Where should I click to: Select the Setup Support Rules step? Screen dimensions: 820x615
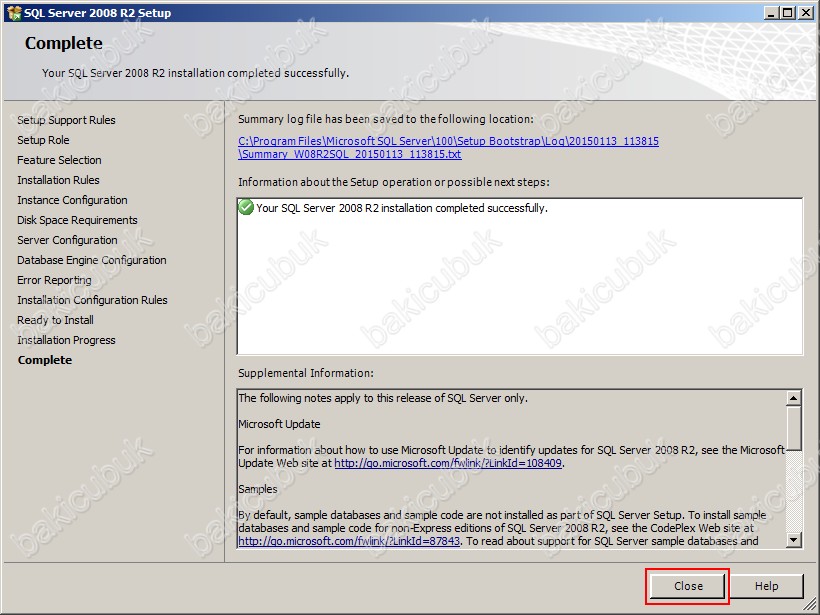click(x=66, y=120)
